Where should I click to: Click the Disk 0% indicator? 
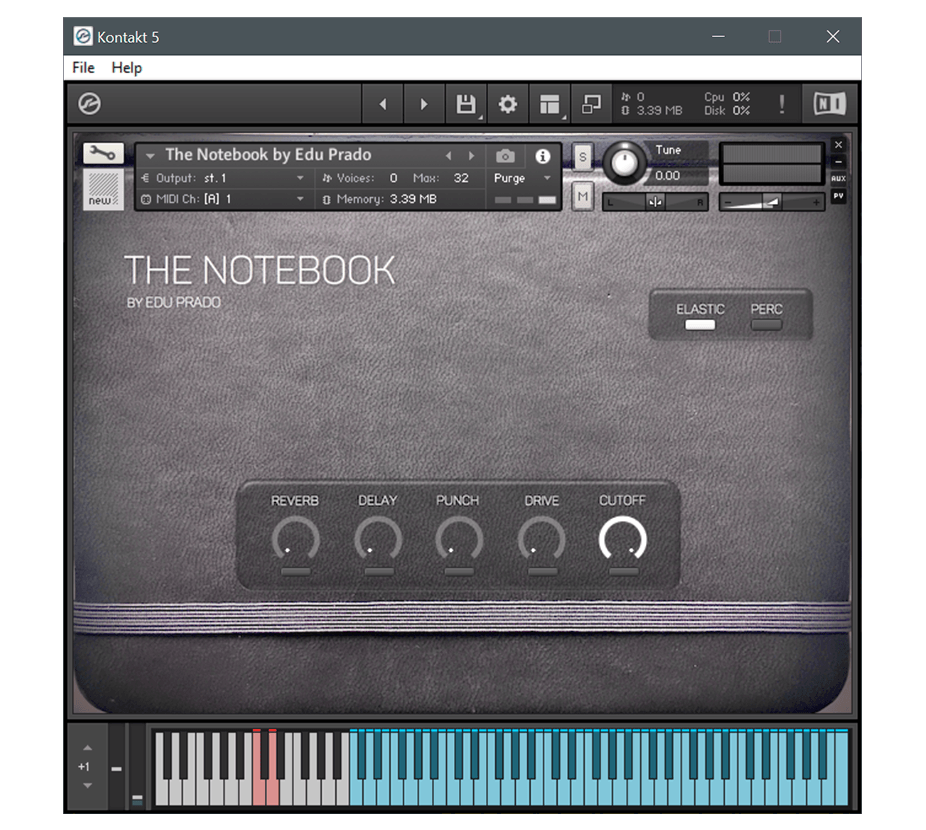click(727, 110)
